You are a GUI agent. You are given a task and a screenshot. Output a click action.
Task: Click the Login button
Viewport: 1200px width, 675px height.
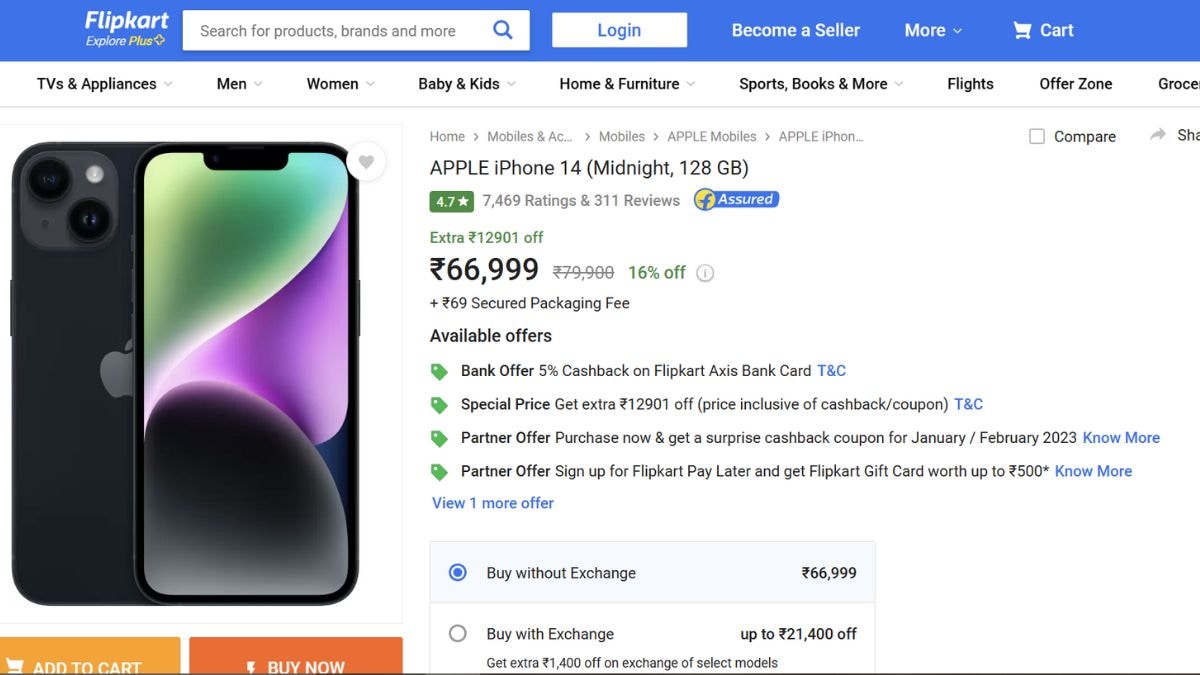(619, 30)
